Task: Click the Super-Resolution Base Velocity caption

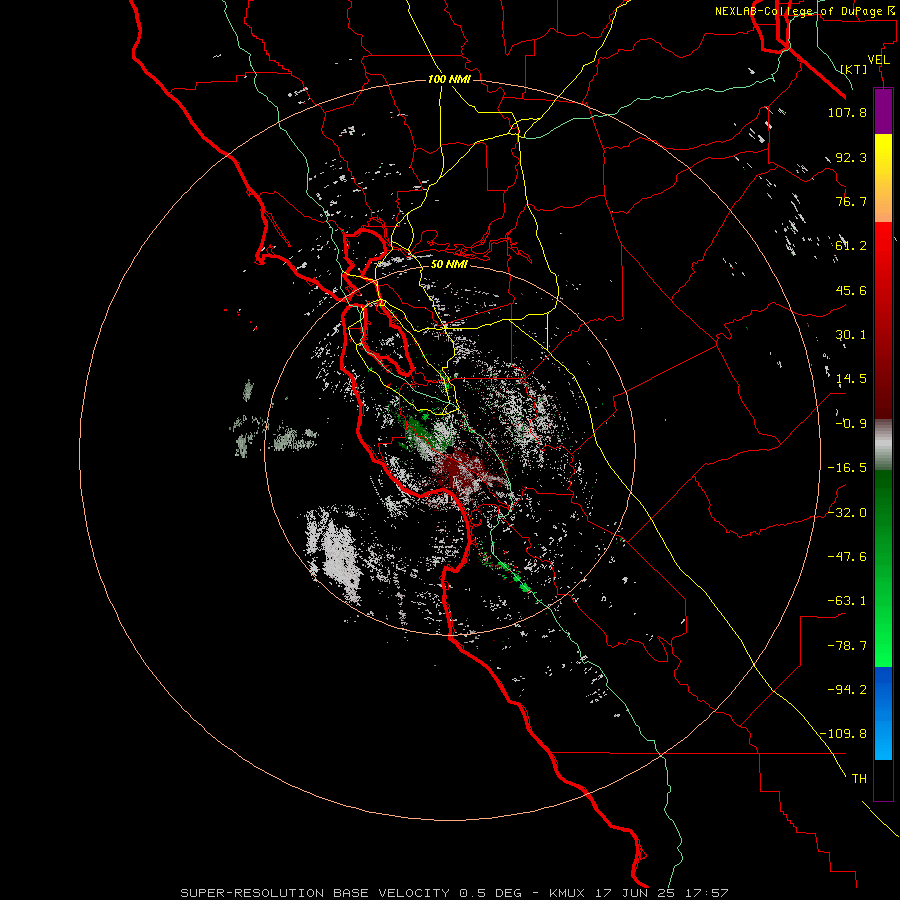Action: coord(454,893)
